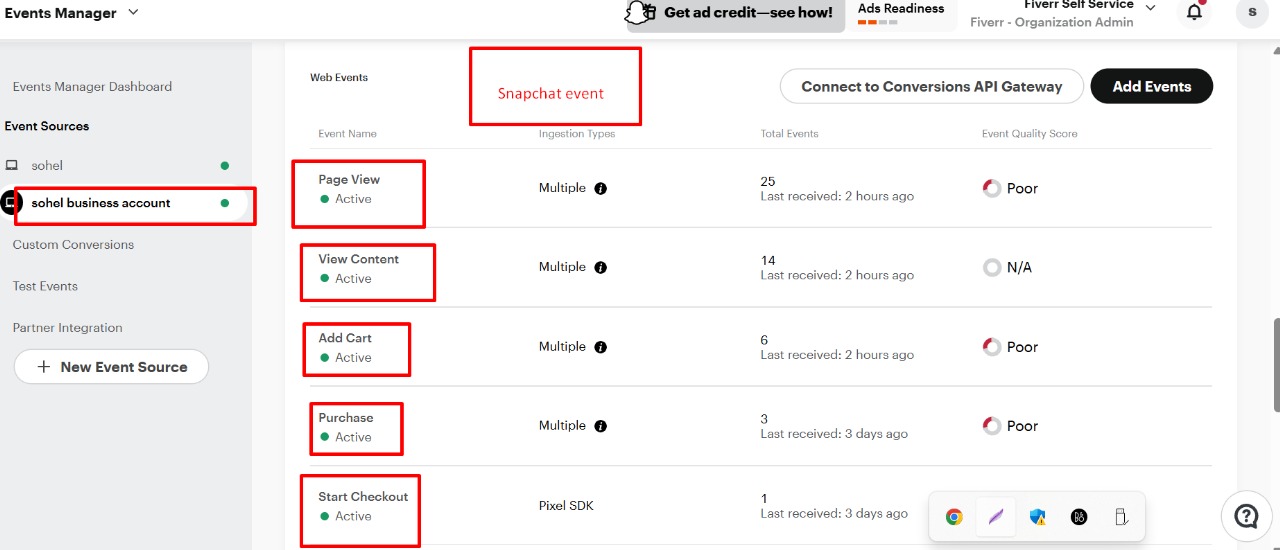Click info icon beside Add Cart Multiple
Image resolution: width=1280 pixels, height=550 pixels.
(x=600, y=347)
